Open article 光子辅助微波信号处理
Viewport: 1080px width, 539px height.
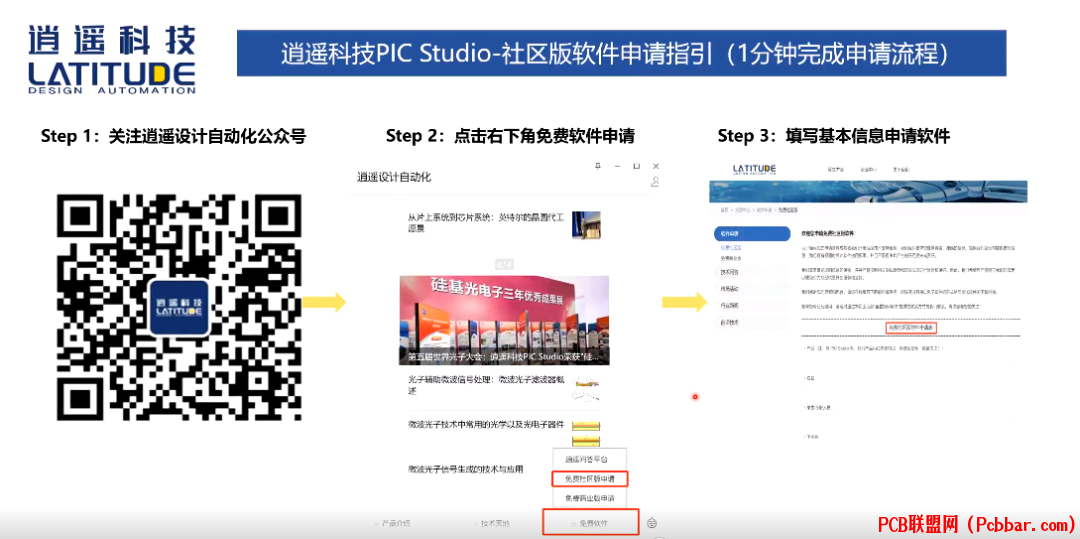coord(486,385)
